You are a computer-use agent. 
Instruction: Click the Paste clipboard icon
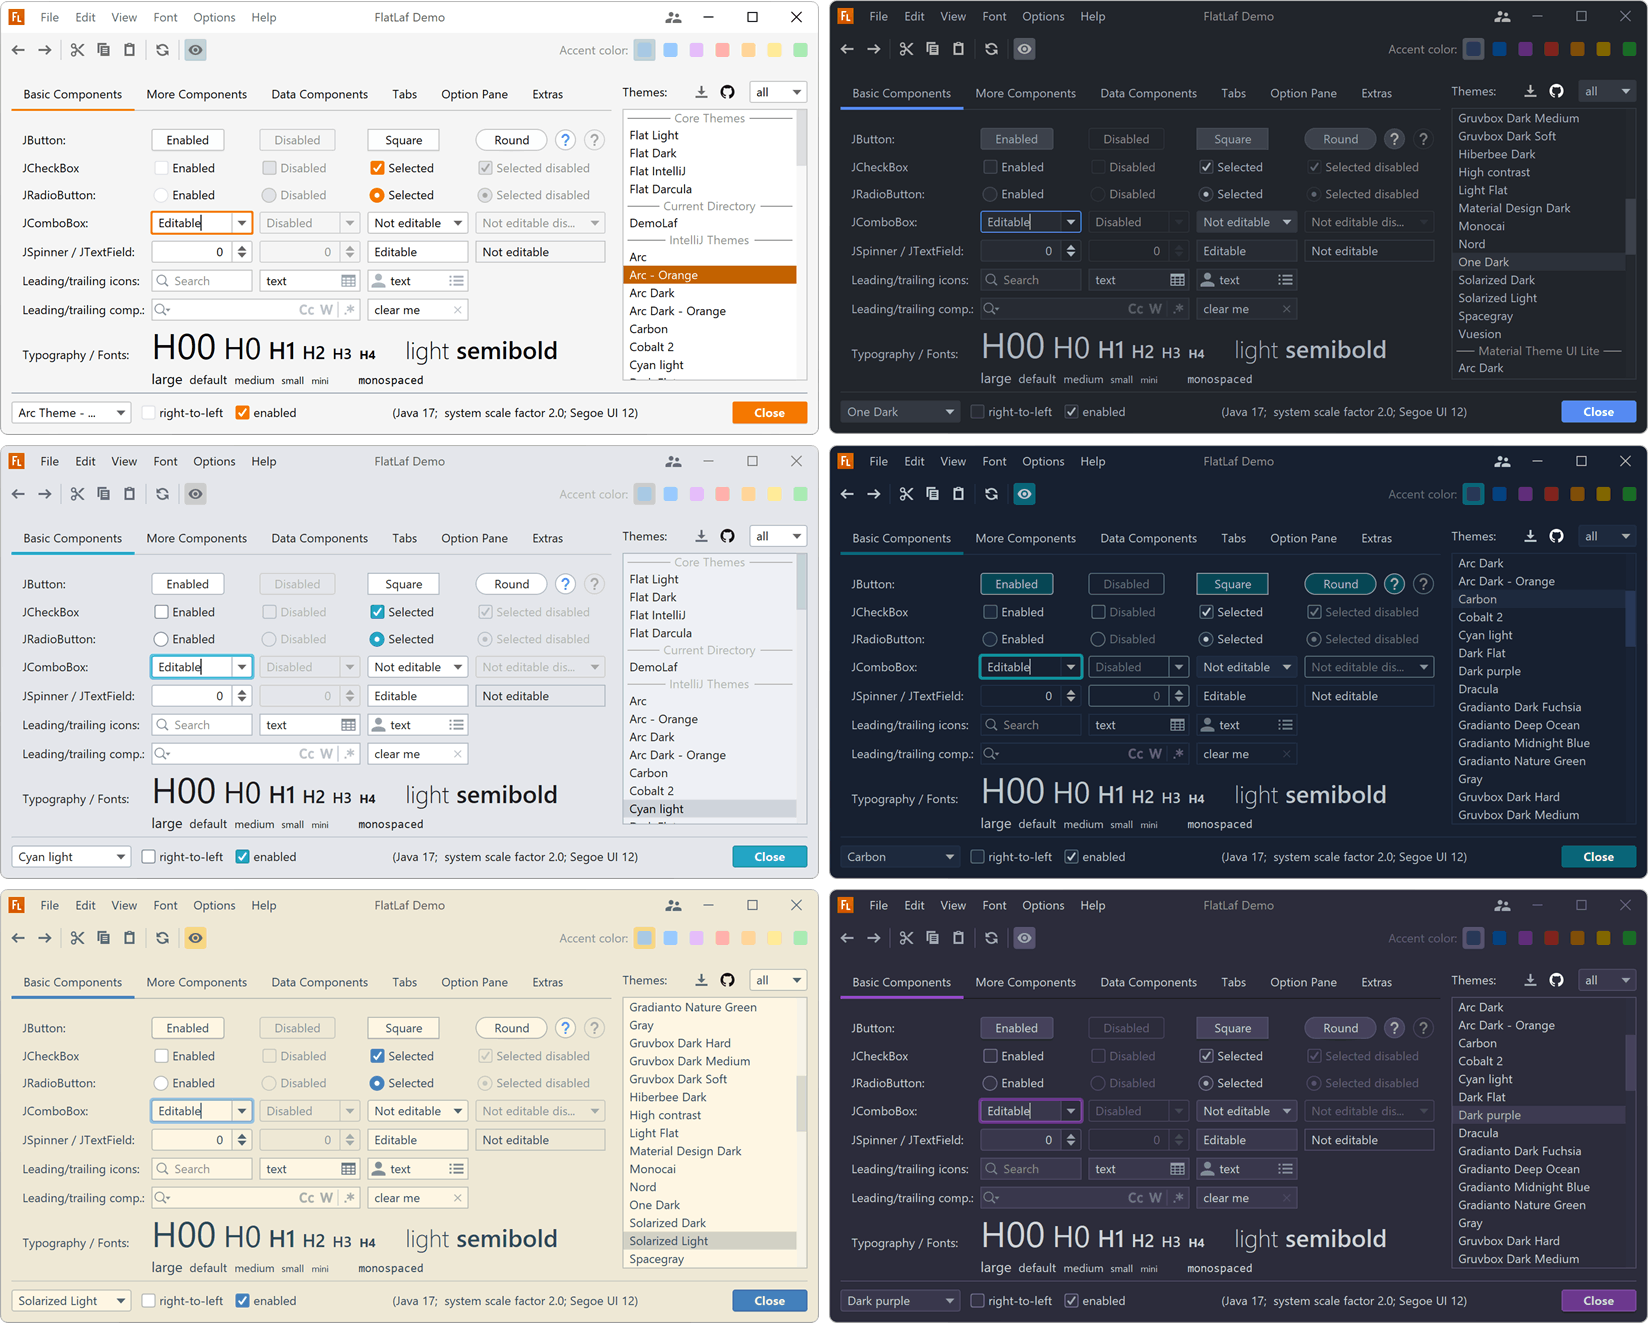tap(129, 49)
